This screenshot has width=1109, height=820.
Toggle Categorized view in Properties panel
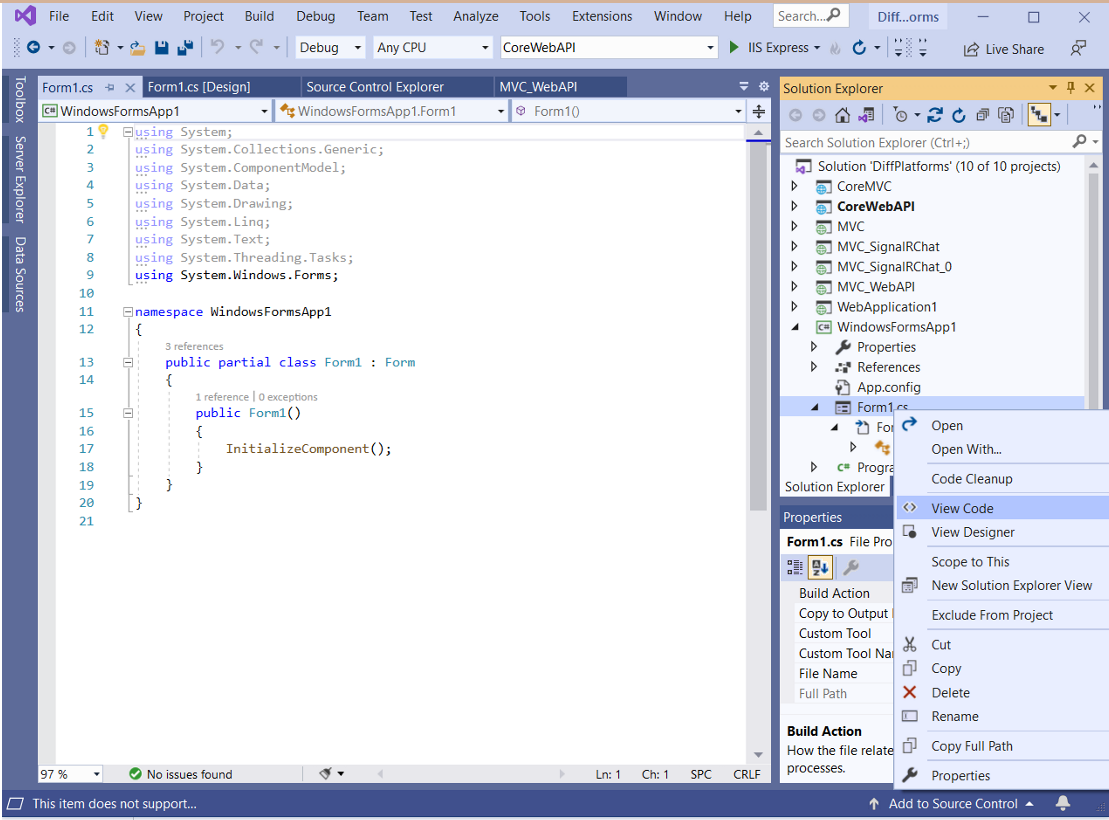coord(795,568)
